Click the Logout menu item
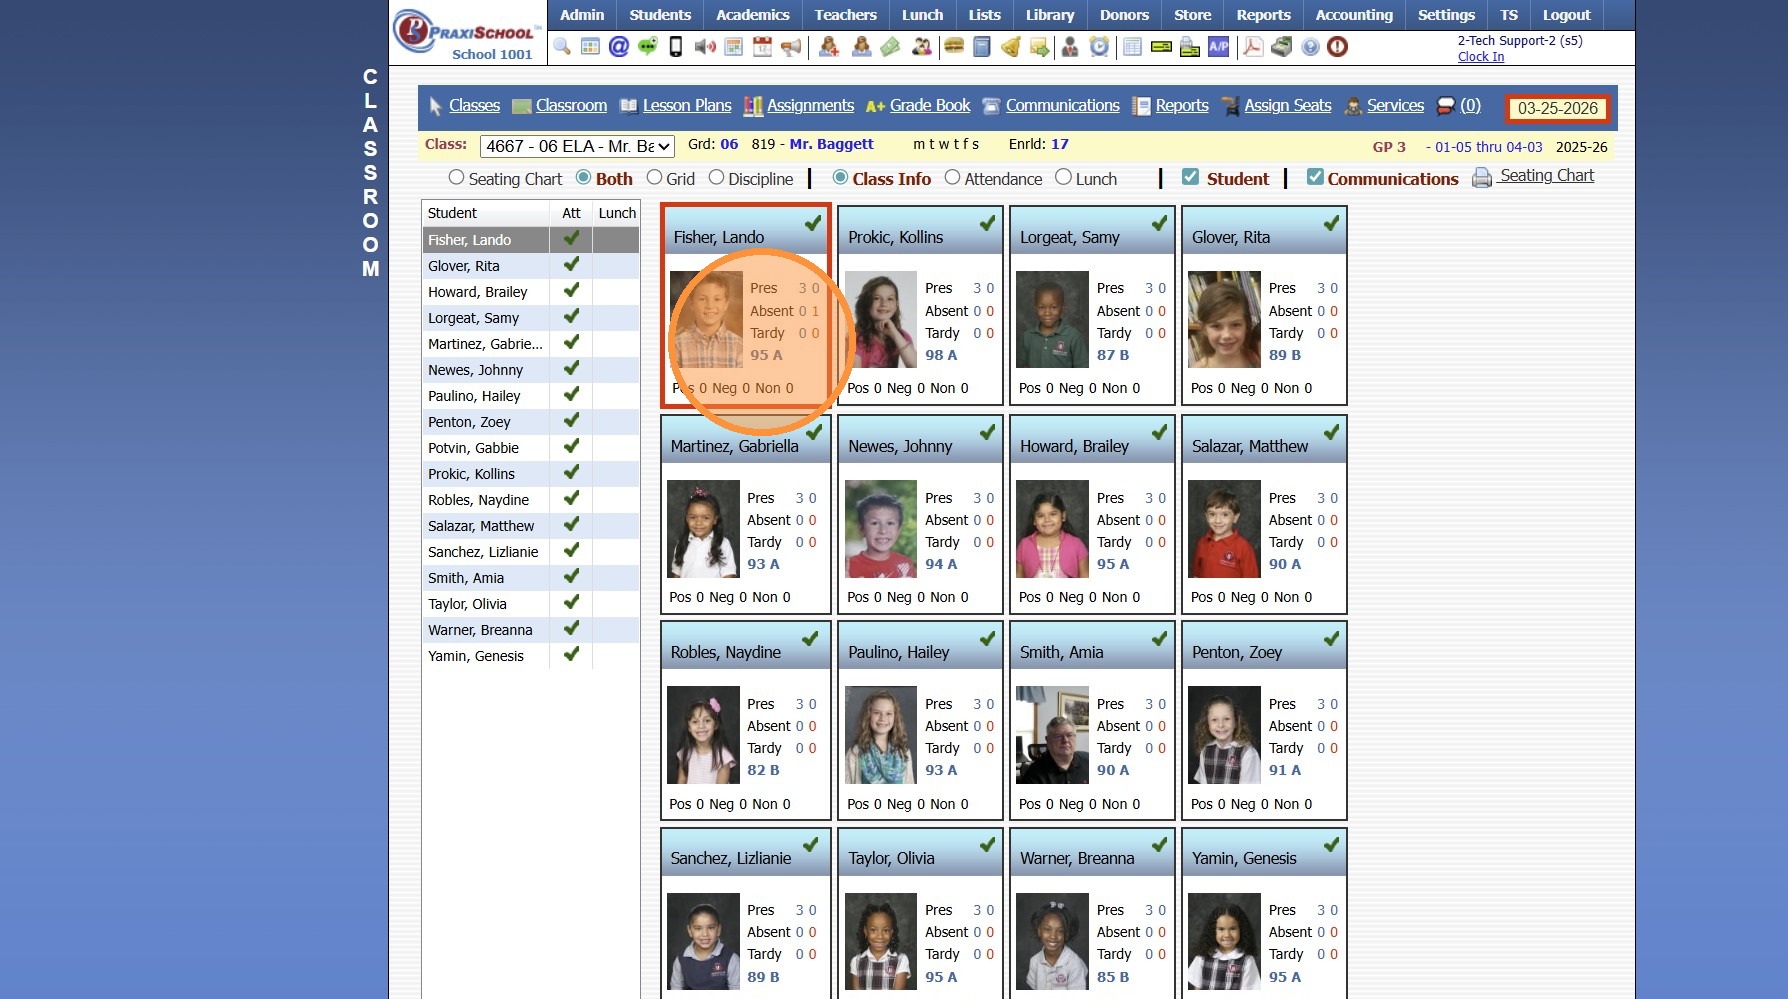This screenshot has width=1788, height=999. click(1566, 15)
